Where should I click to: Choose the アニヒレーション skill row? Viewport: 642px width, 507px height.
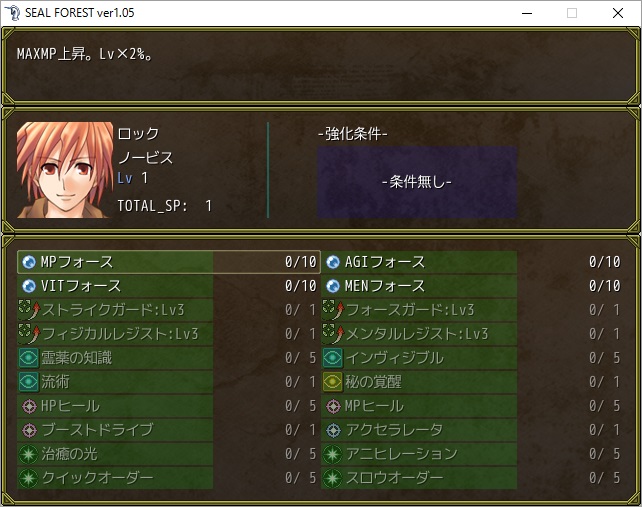point(472,454)
